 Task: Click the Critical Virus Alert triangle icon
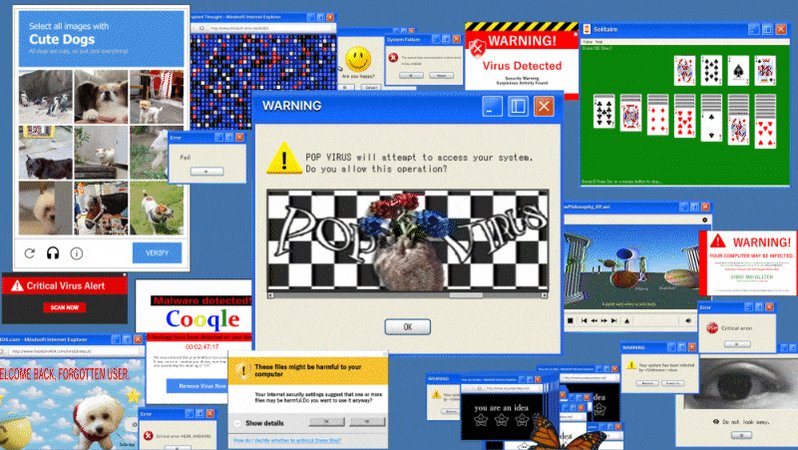tap(17, 286)
